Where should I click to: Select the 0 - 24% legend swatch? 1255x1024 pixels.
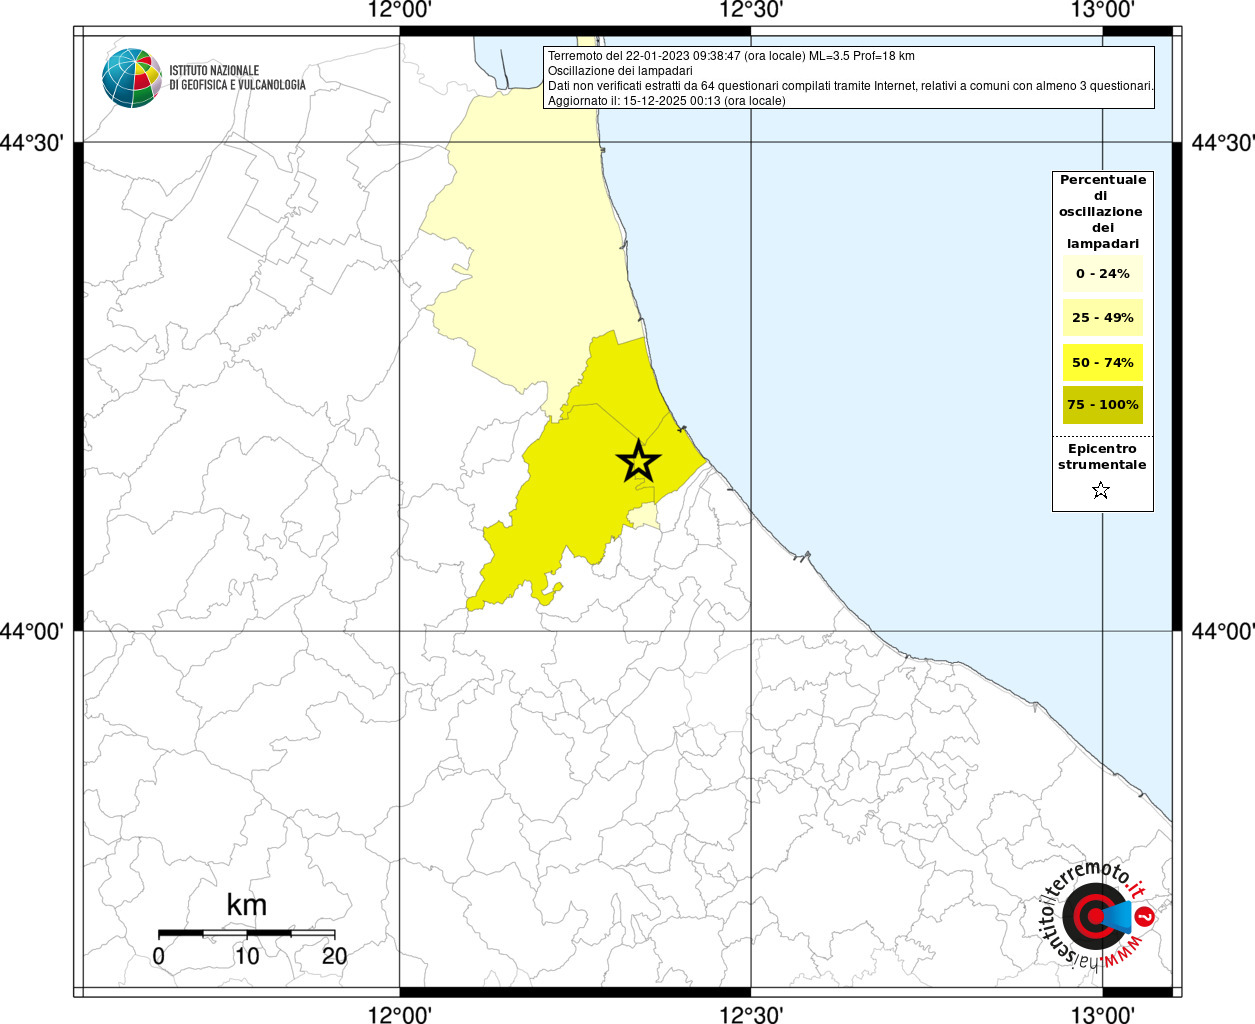click(1102, 274)
